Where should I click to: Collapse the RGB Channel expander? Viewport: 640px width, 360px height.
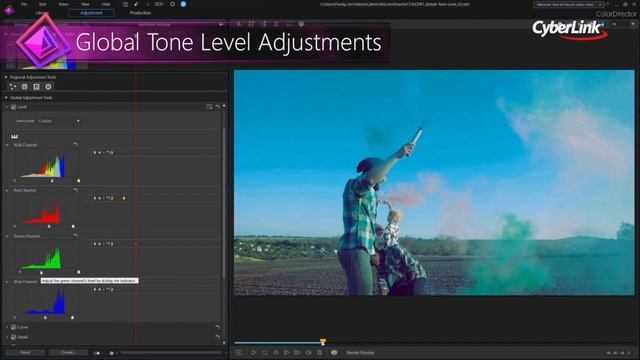tap(7, 145)
